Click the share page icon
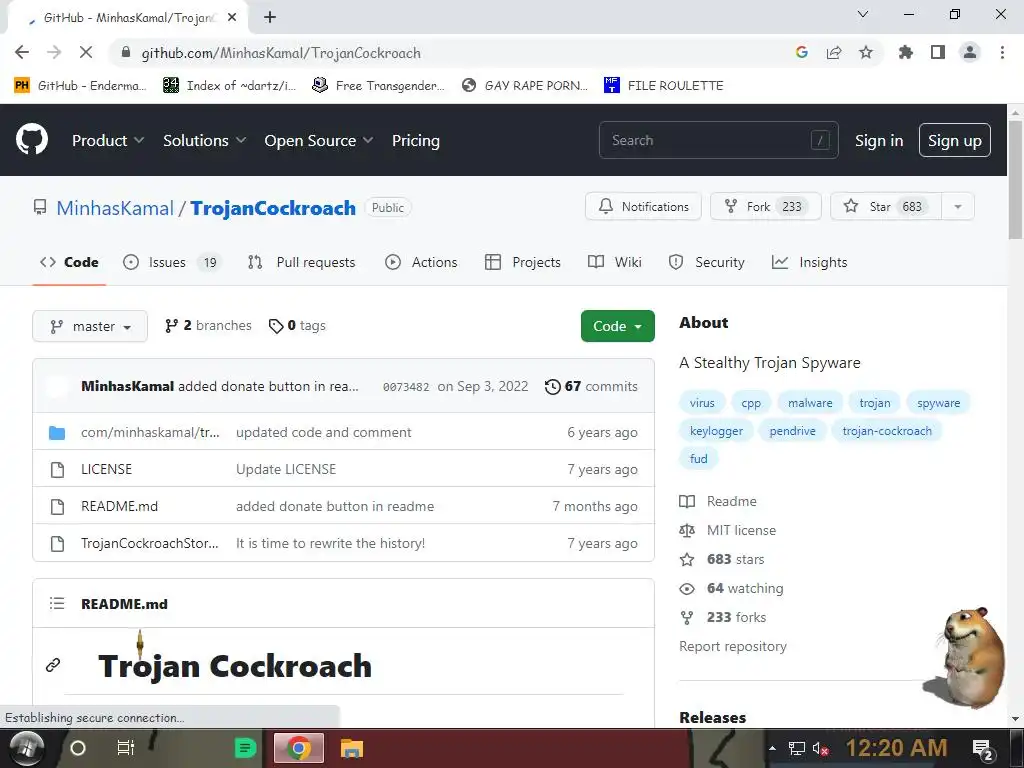 coord(834,53)
